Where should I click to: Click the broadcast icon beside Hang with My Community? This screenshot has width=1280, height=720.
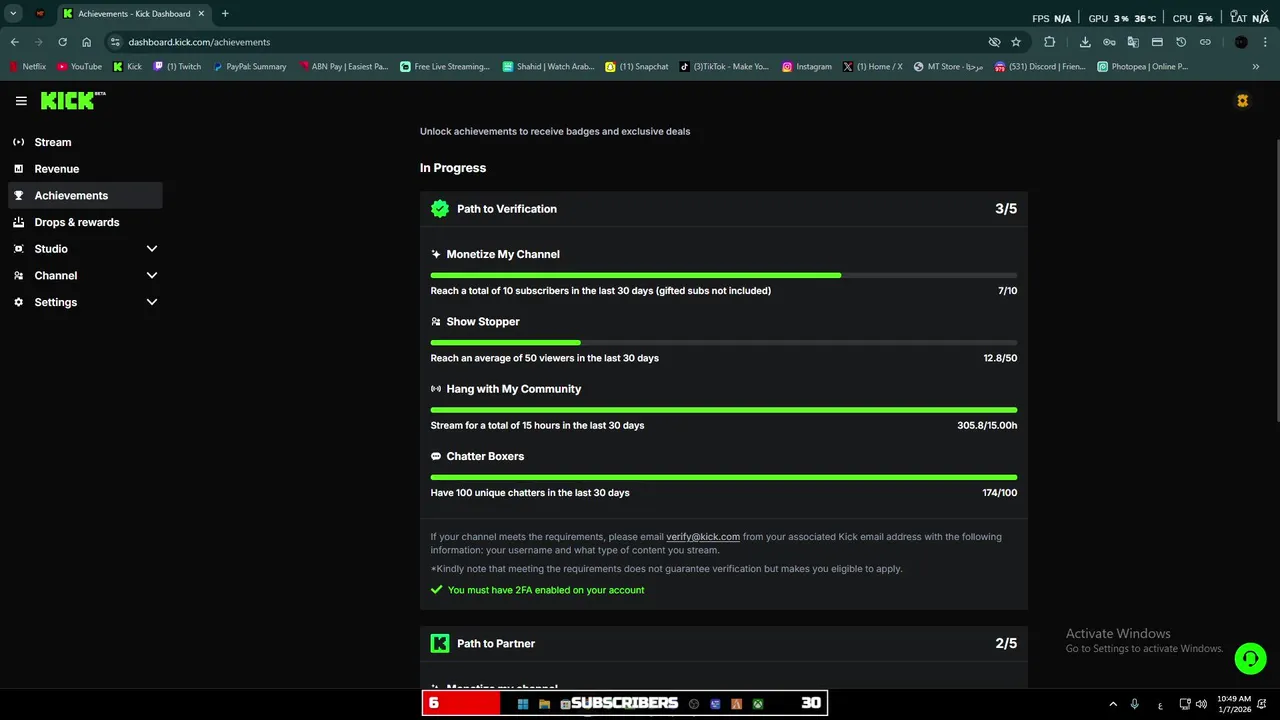click(x=436, y=389)
